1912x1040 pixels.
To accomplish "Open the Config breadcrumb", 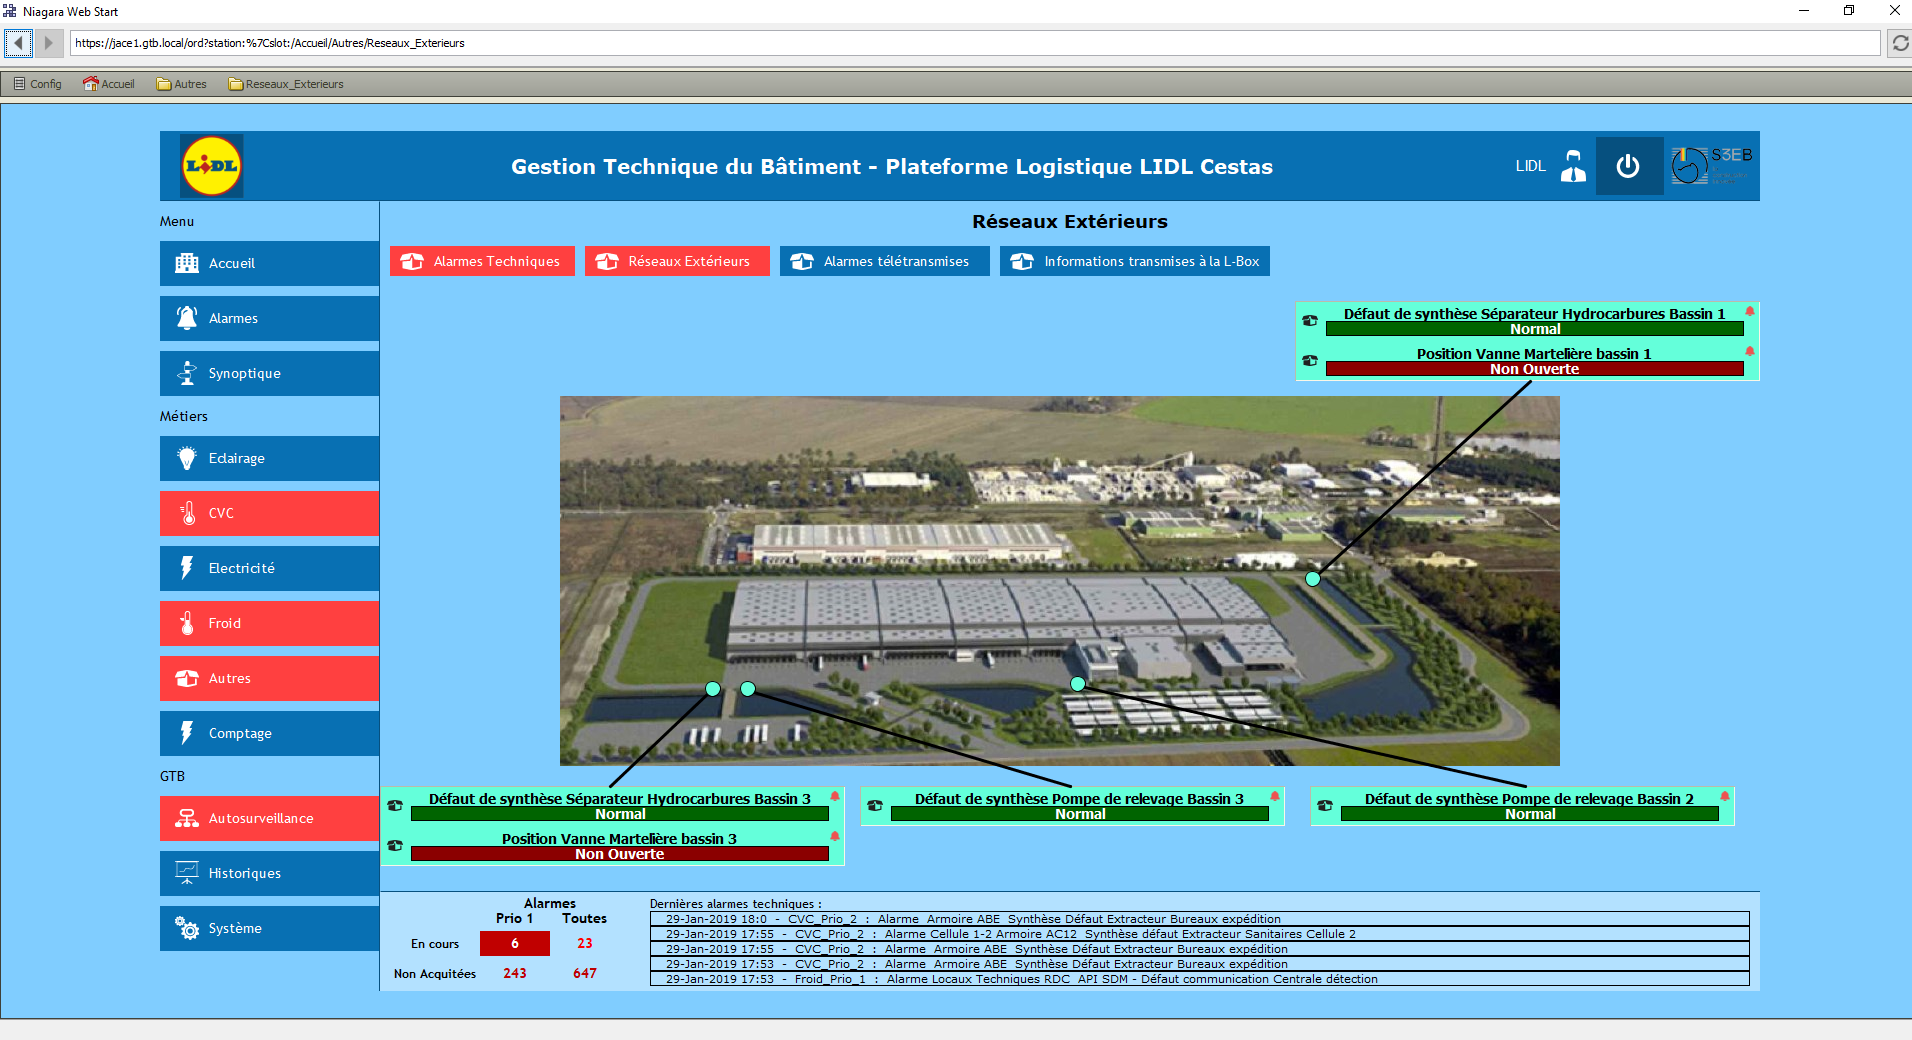I will (38, 84).
